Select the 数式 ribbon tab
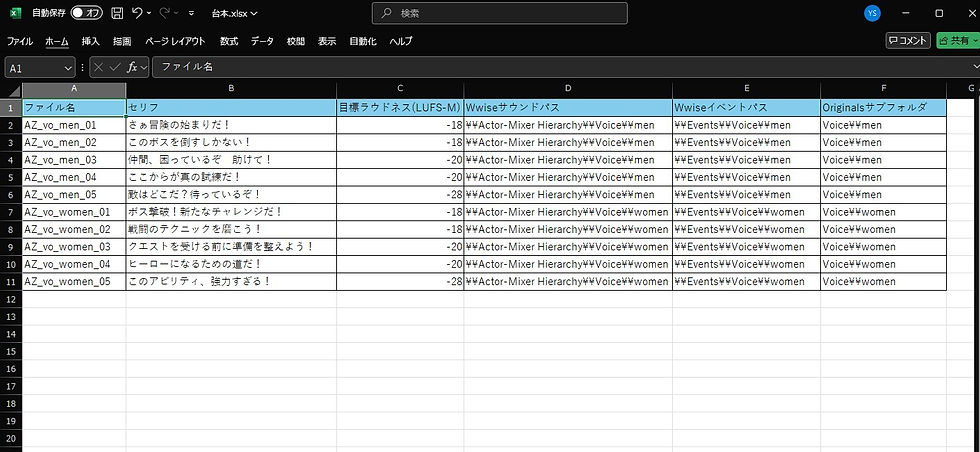Image resolution: width=980 pixels, height=452 pixels. [229, 41]
